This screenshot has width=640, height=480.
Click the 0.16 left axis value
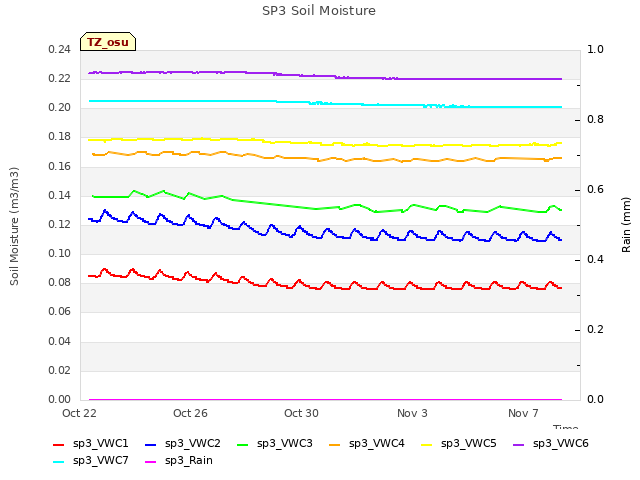click(60, 166)
